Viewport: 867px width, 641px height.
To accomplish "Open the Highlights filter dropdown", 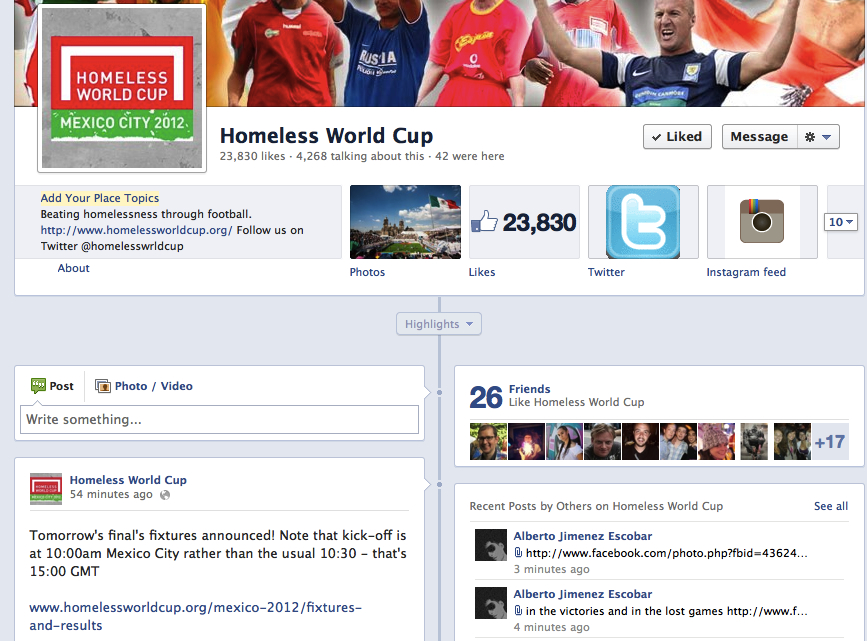I will pos(439,324).
